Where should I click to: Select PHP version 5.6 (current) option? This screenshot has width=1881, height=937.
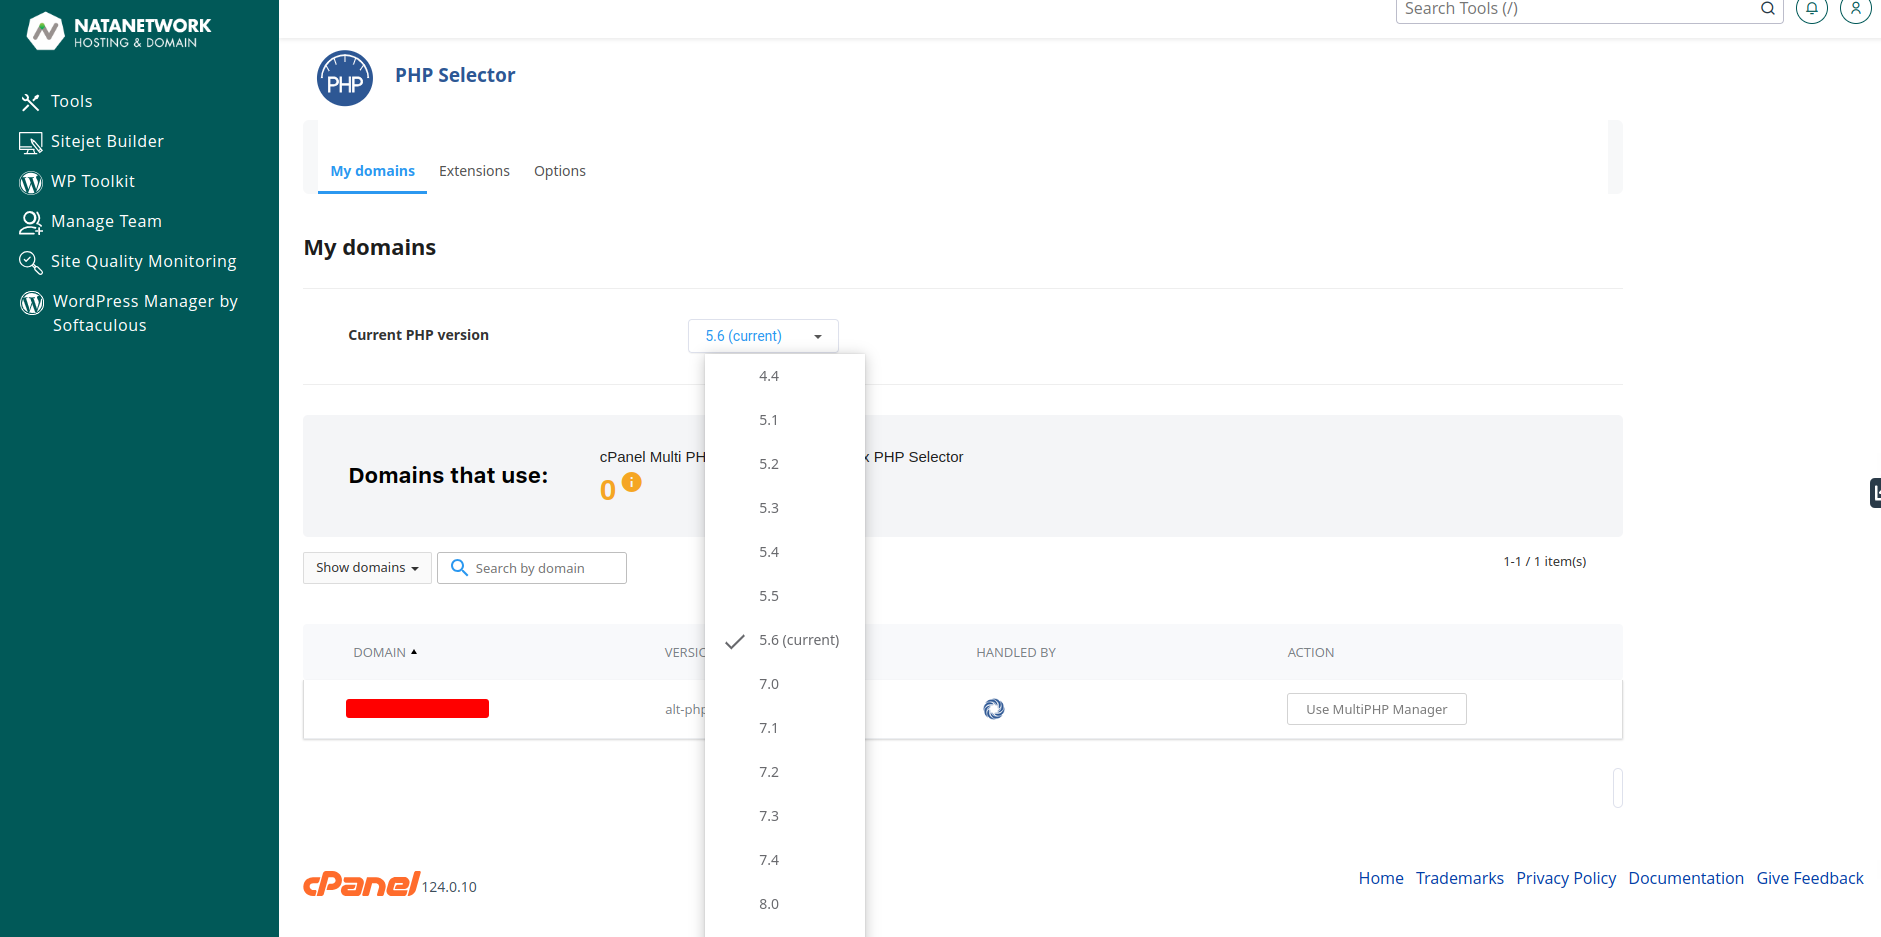(785, 640)
